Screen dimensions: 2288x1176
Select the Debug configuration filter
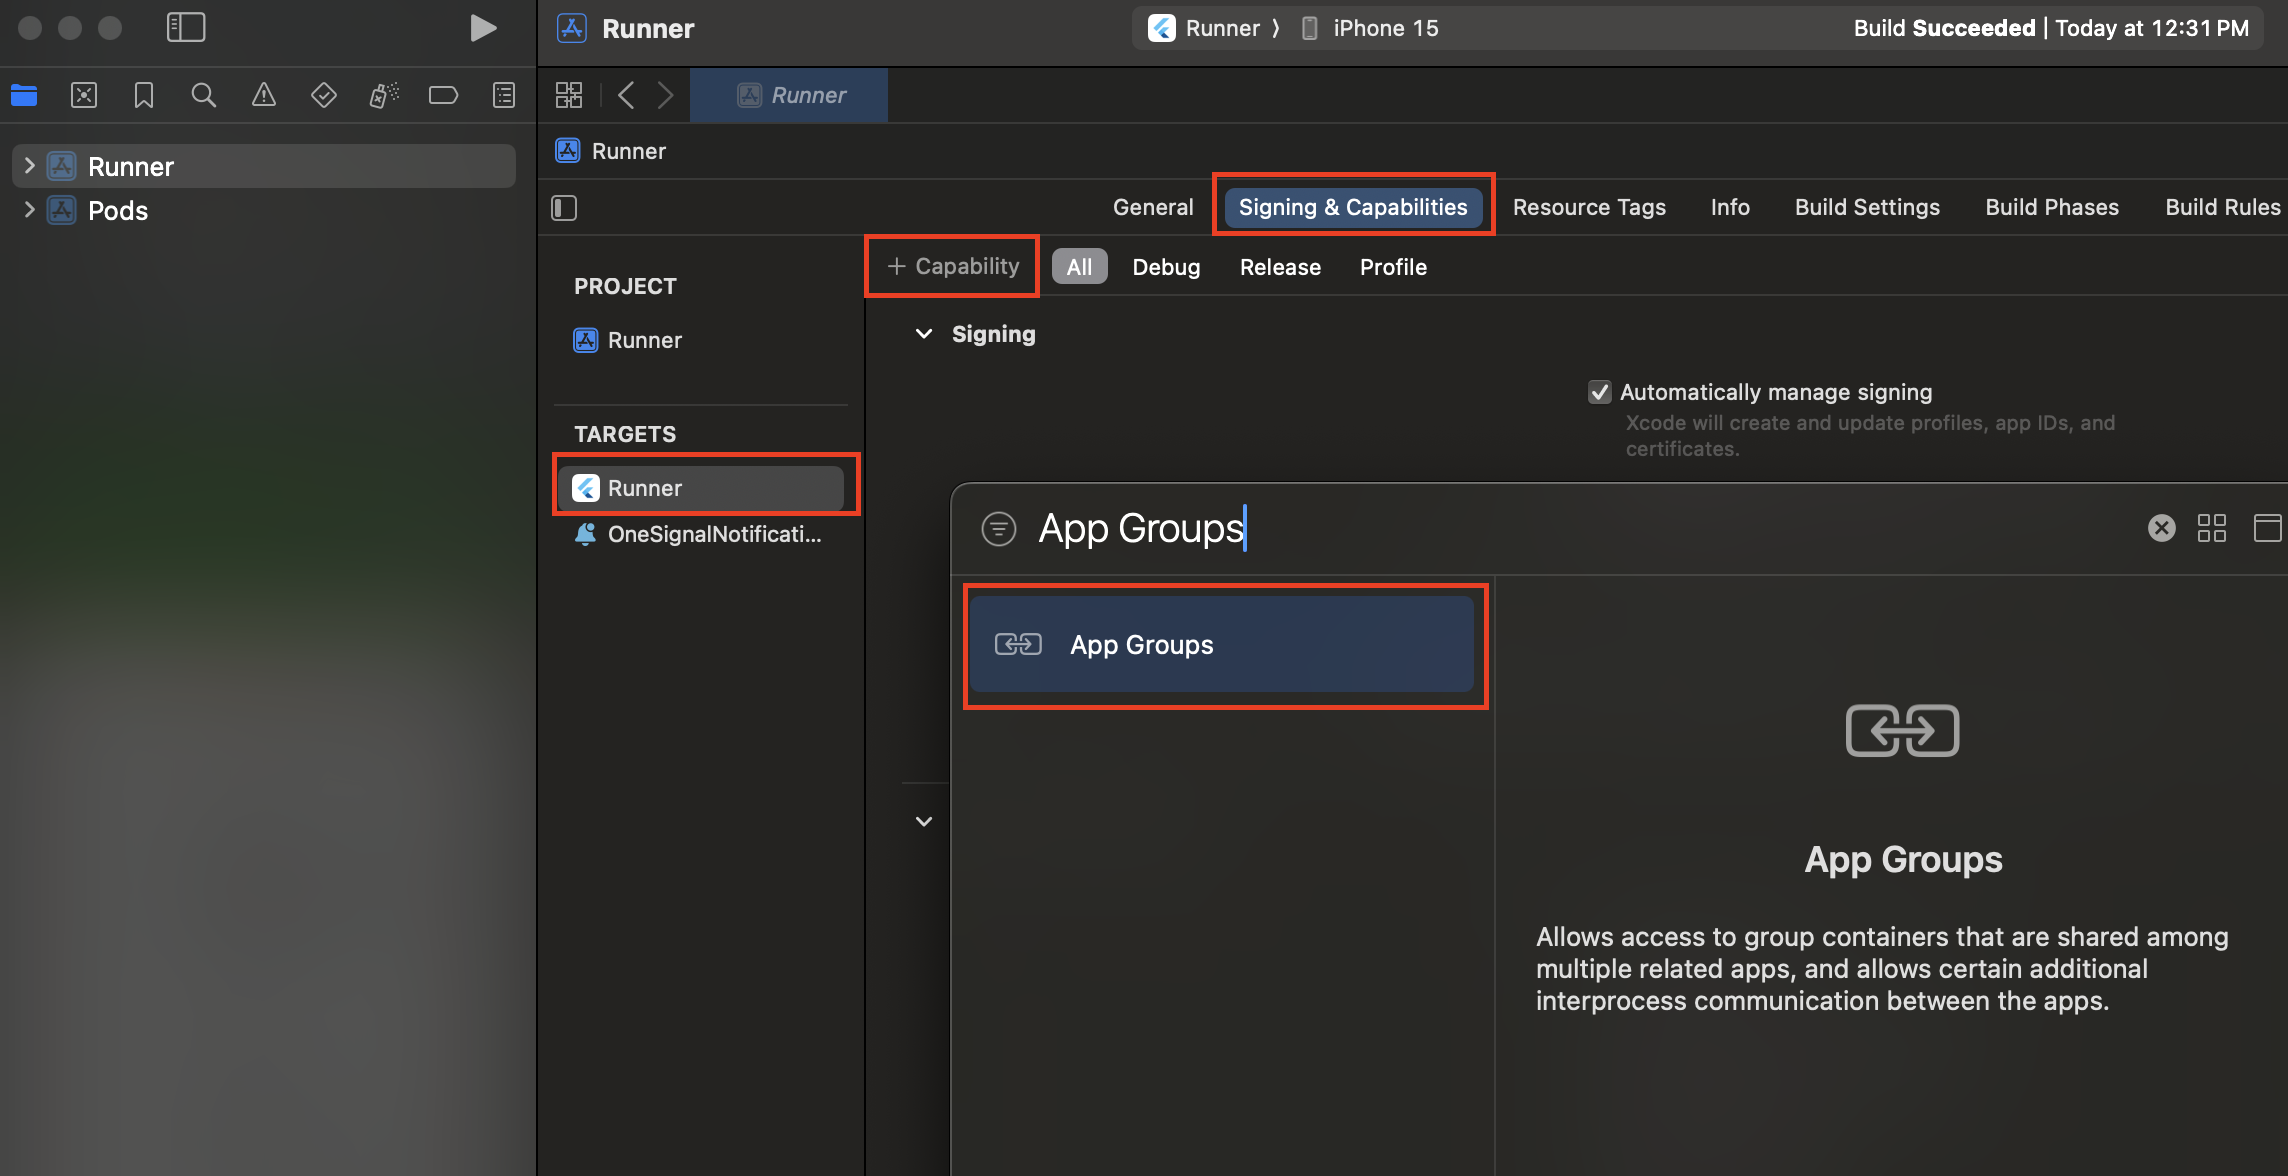click(x=1166, y=267)
